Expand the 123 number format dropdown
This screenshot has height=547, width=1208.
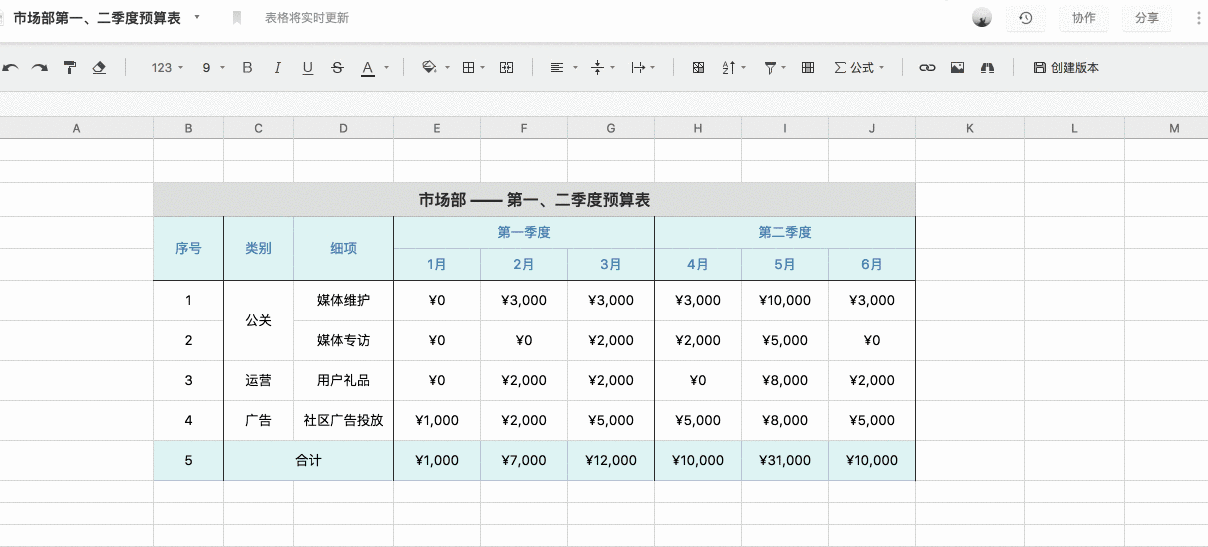pos(167,68)
